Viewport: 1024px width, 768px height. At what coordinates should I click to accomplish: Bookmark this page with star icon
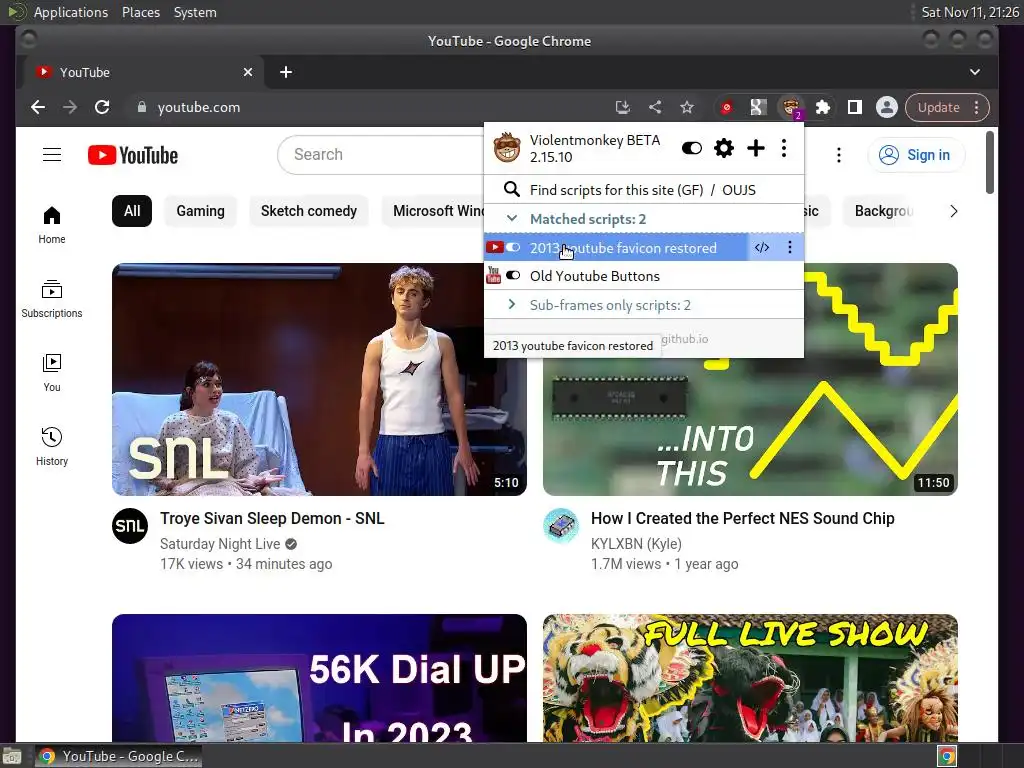[x=686, y=107]
